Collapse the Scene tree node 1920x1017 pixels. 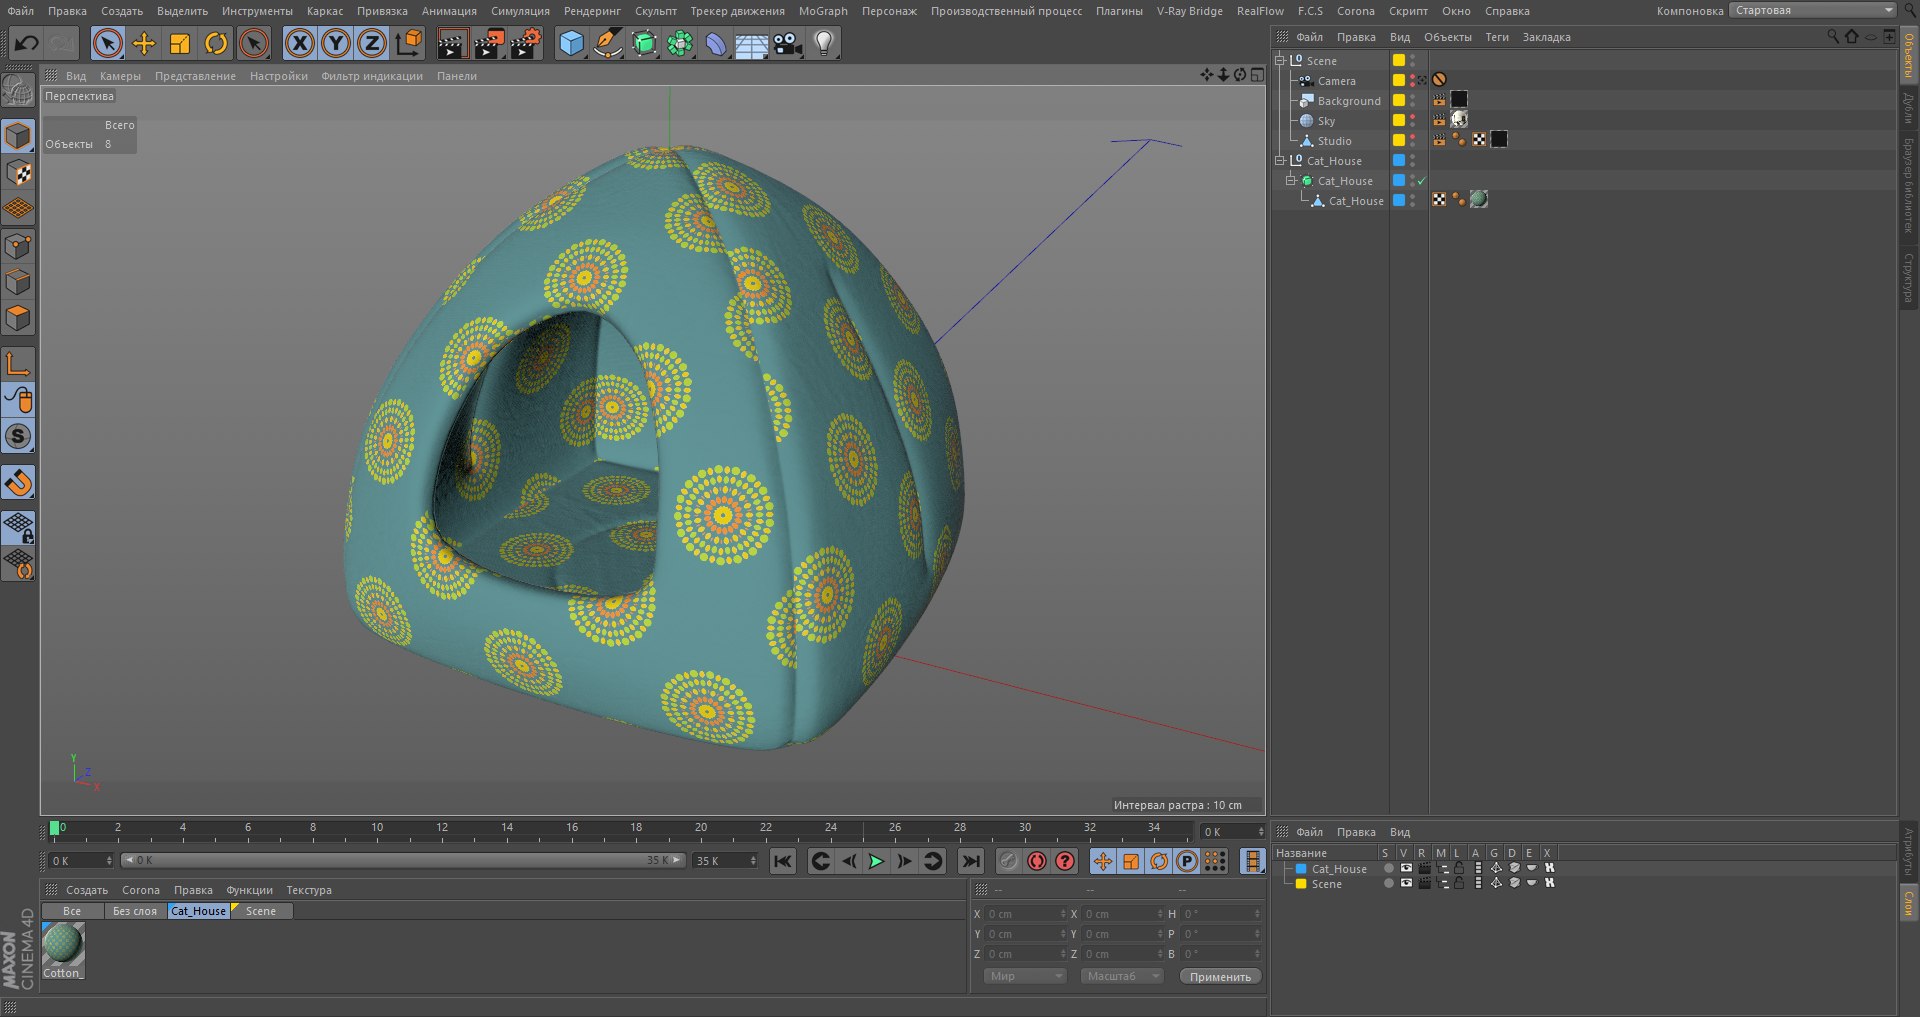(x=1279, y=60)
